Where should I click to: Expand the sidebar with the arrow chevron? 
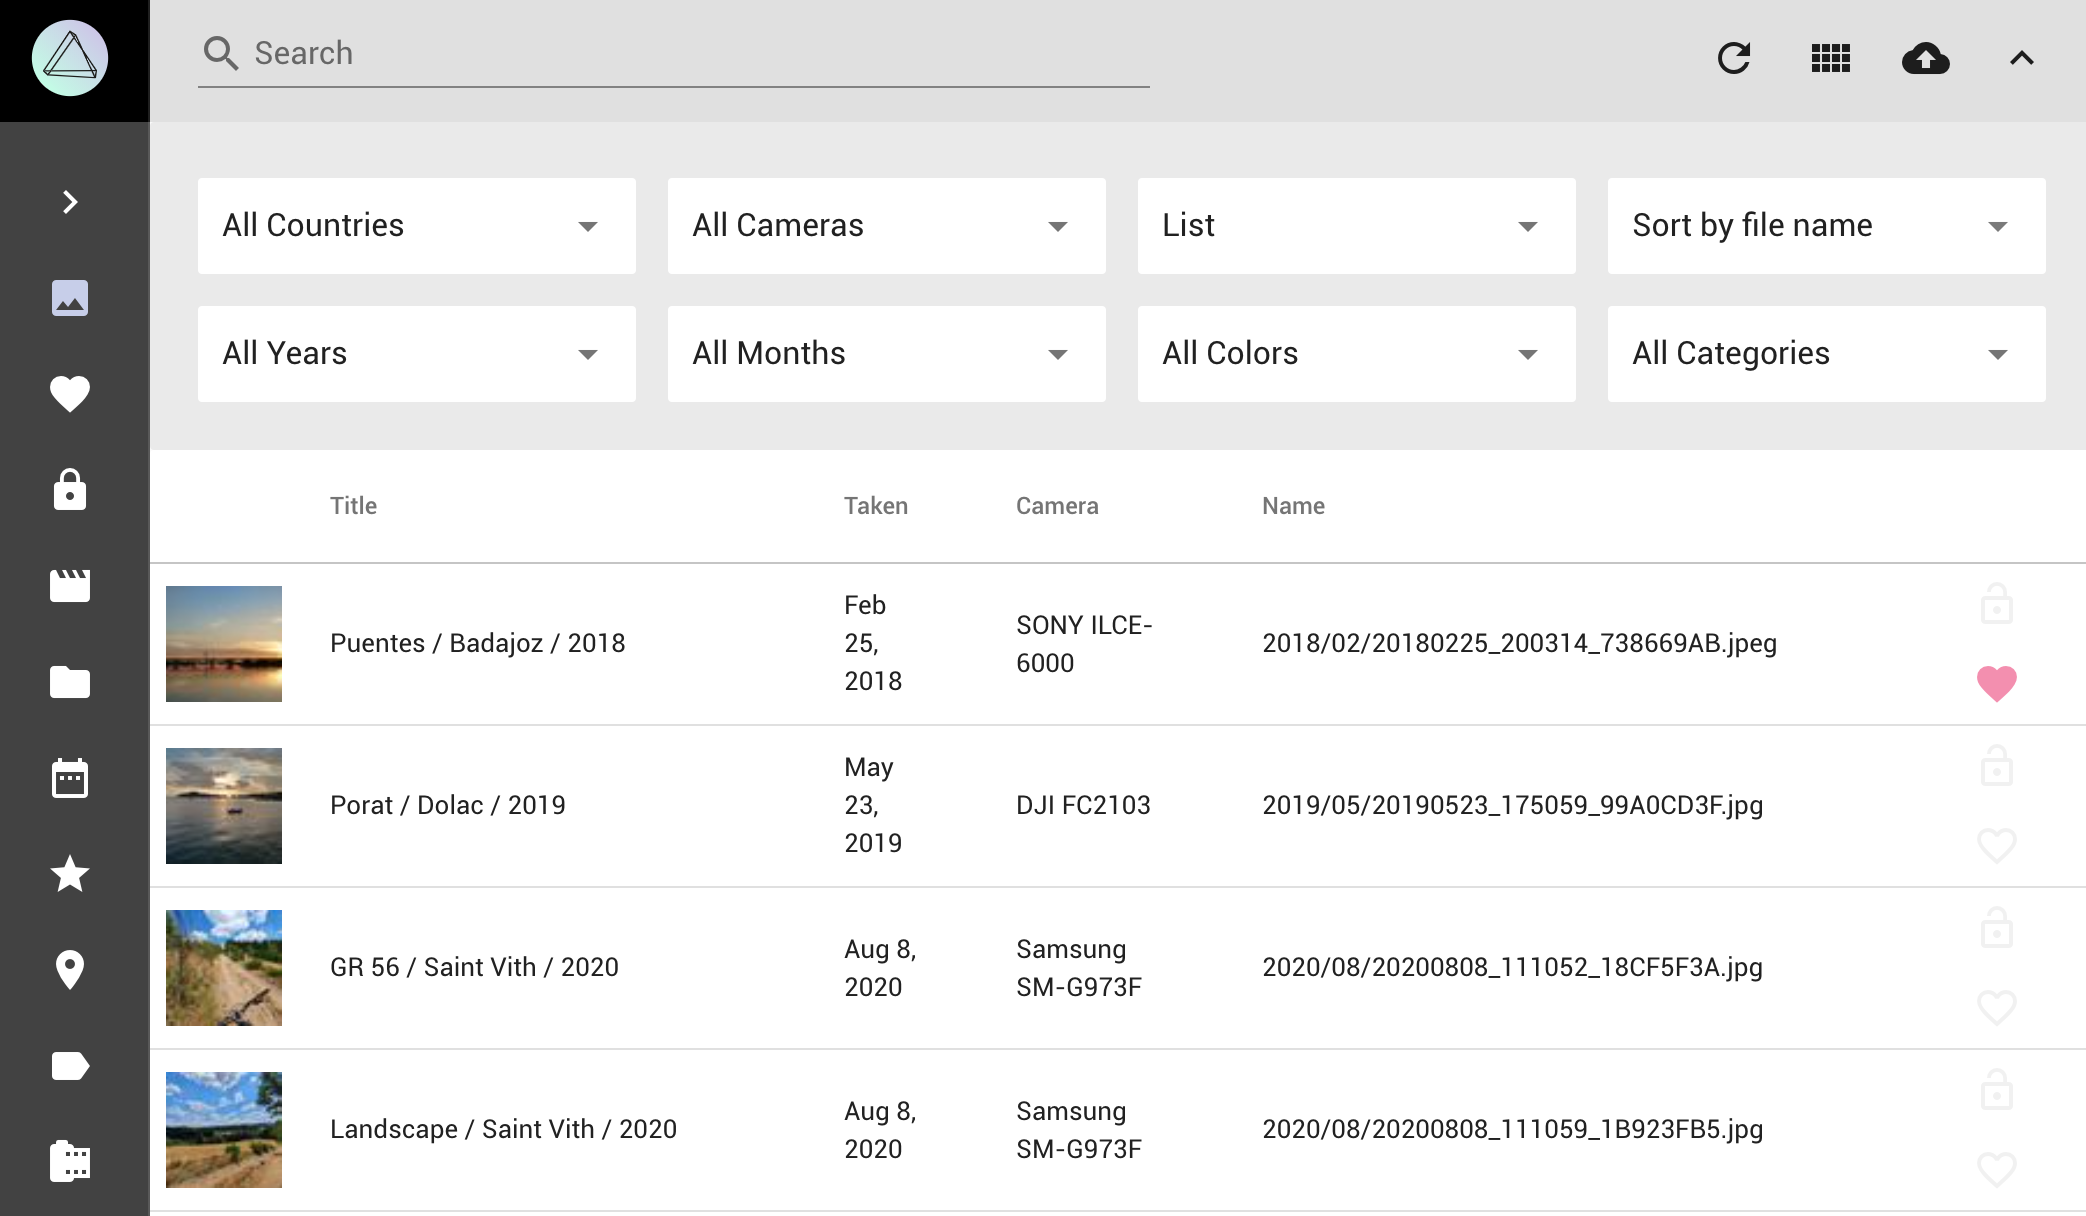(x=70, y=203)
